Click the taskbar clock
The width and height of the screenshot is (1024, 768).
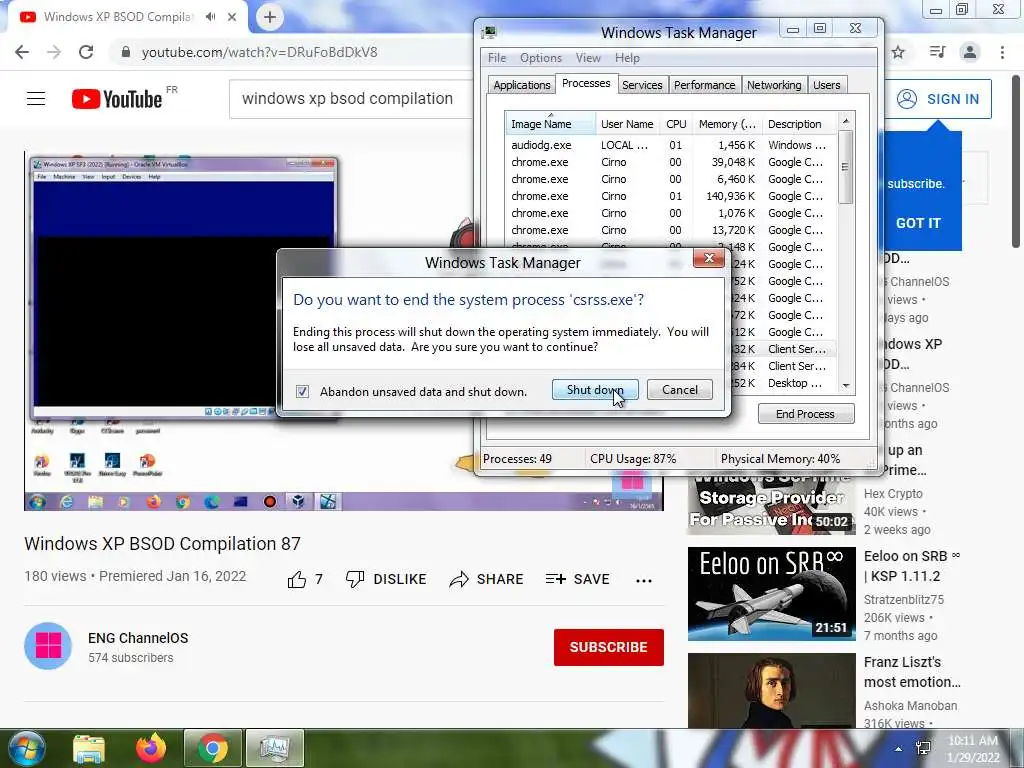[x=973, y=749]
